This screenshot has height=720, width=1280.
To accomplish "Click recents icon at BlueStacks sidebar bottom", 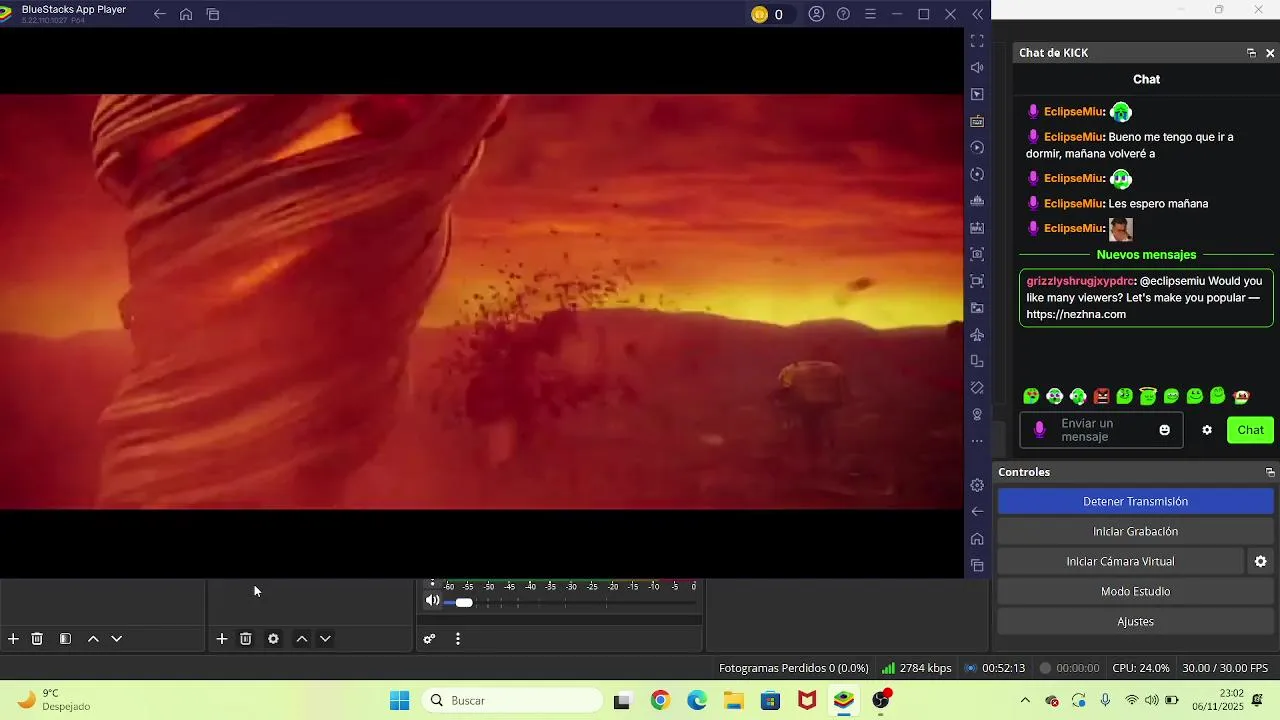I will click(x=977, y=565).
